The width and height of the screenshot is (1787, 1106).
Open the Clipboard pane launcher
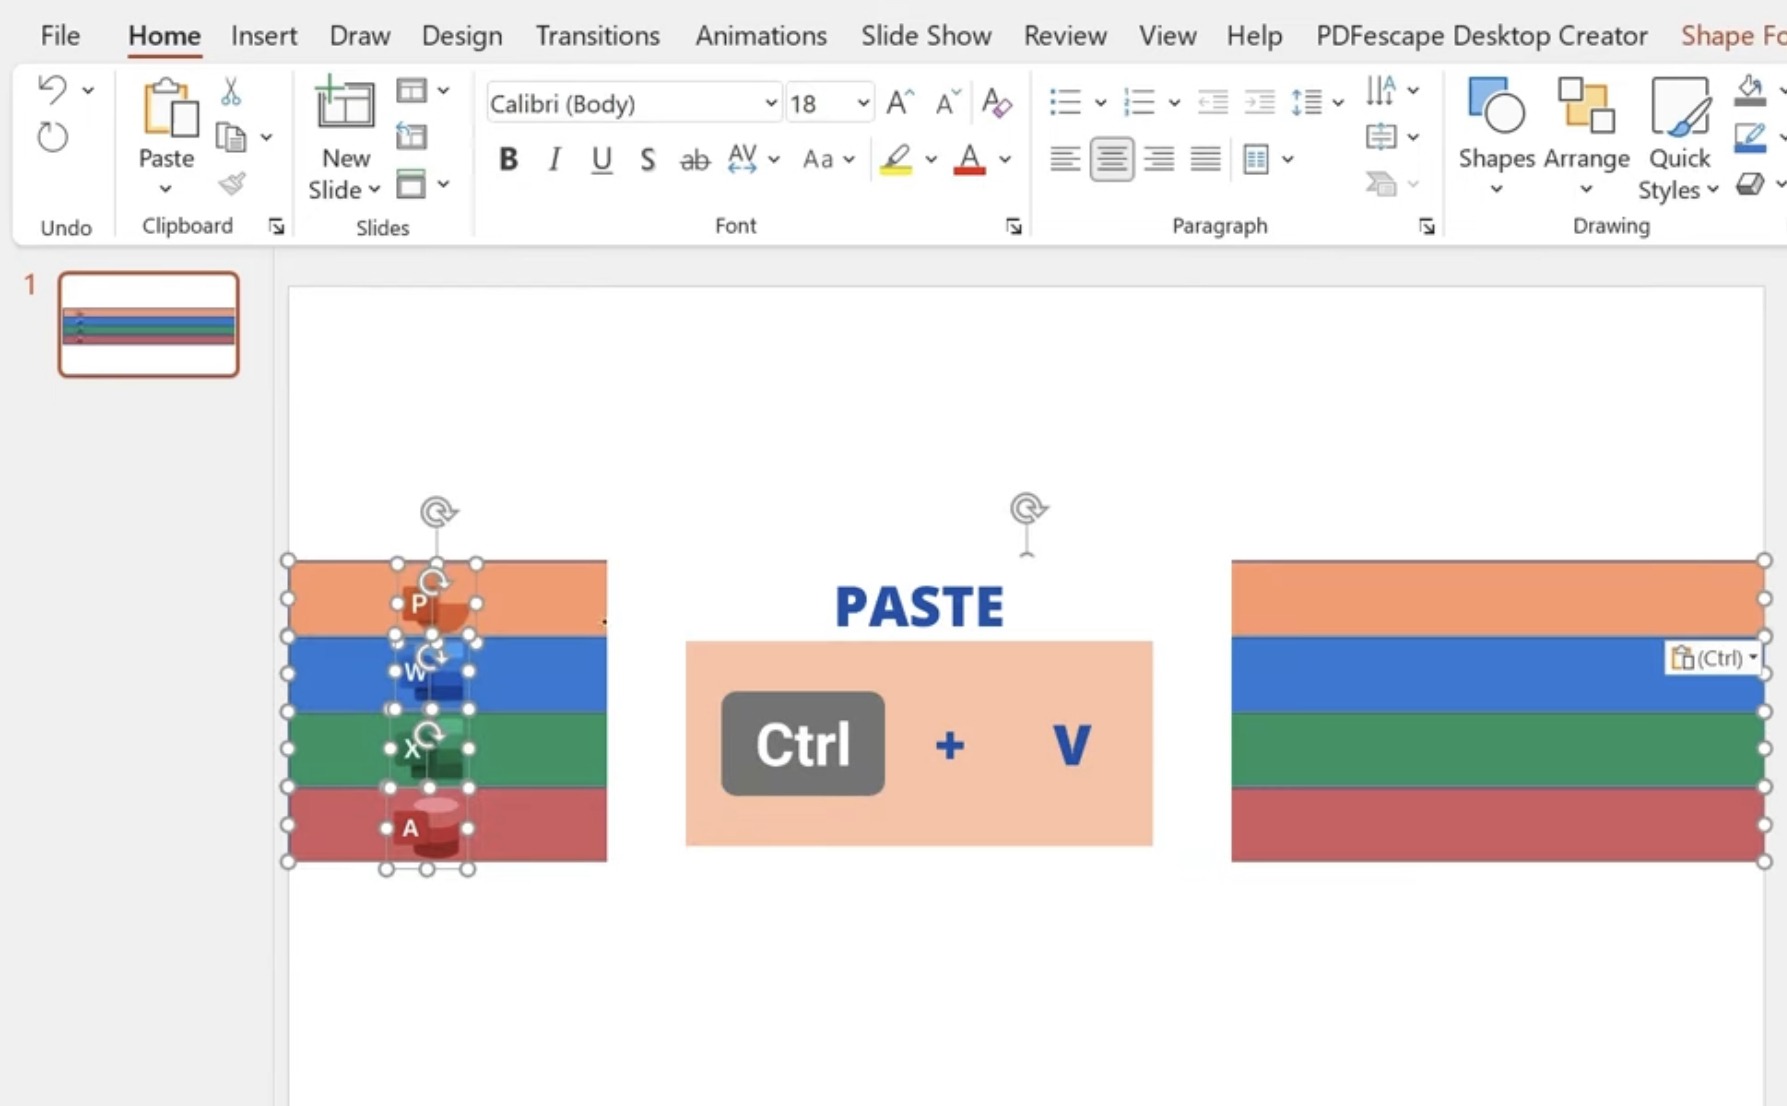[x=276, y=227]
